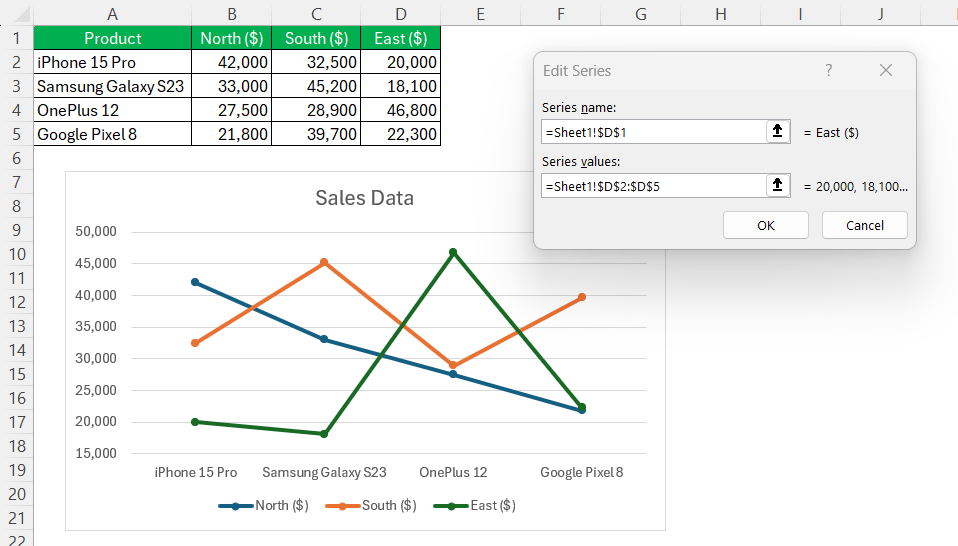Click the North ($) header cell

coord(232,38)
